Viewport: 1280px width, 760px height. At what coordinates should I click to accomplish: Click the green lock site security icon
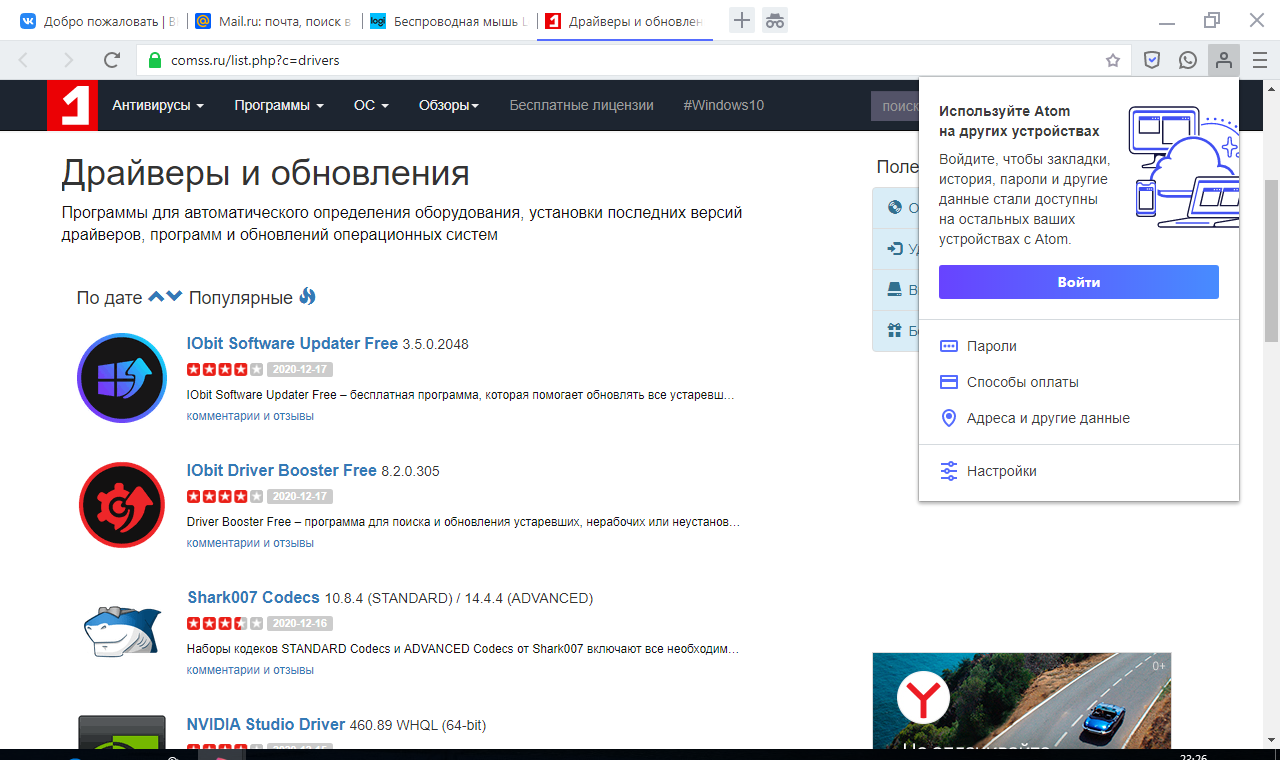(x=154, y=60)
